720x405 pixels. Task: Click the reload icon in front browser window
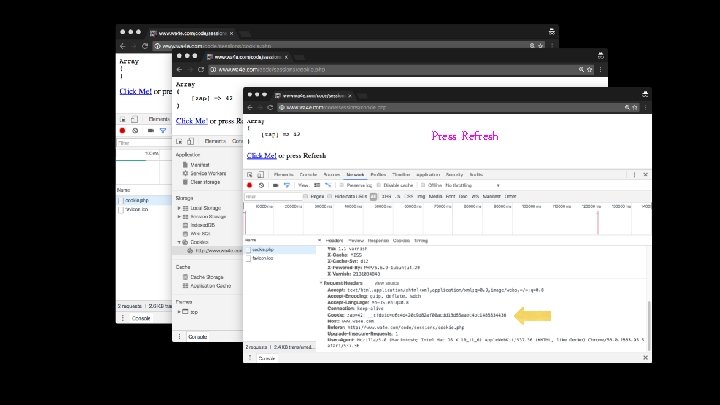tap(270, 107)
